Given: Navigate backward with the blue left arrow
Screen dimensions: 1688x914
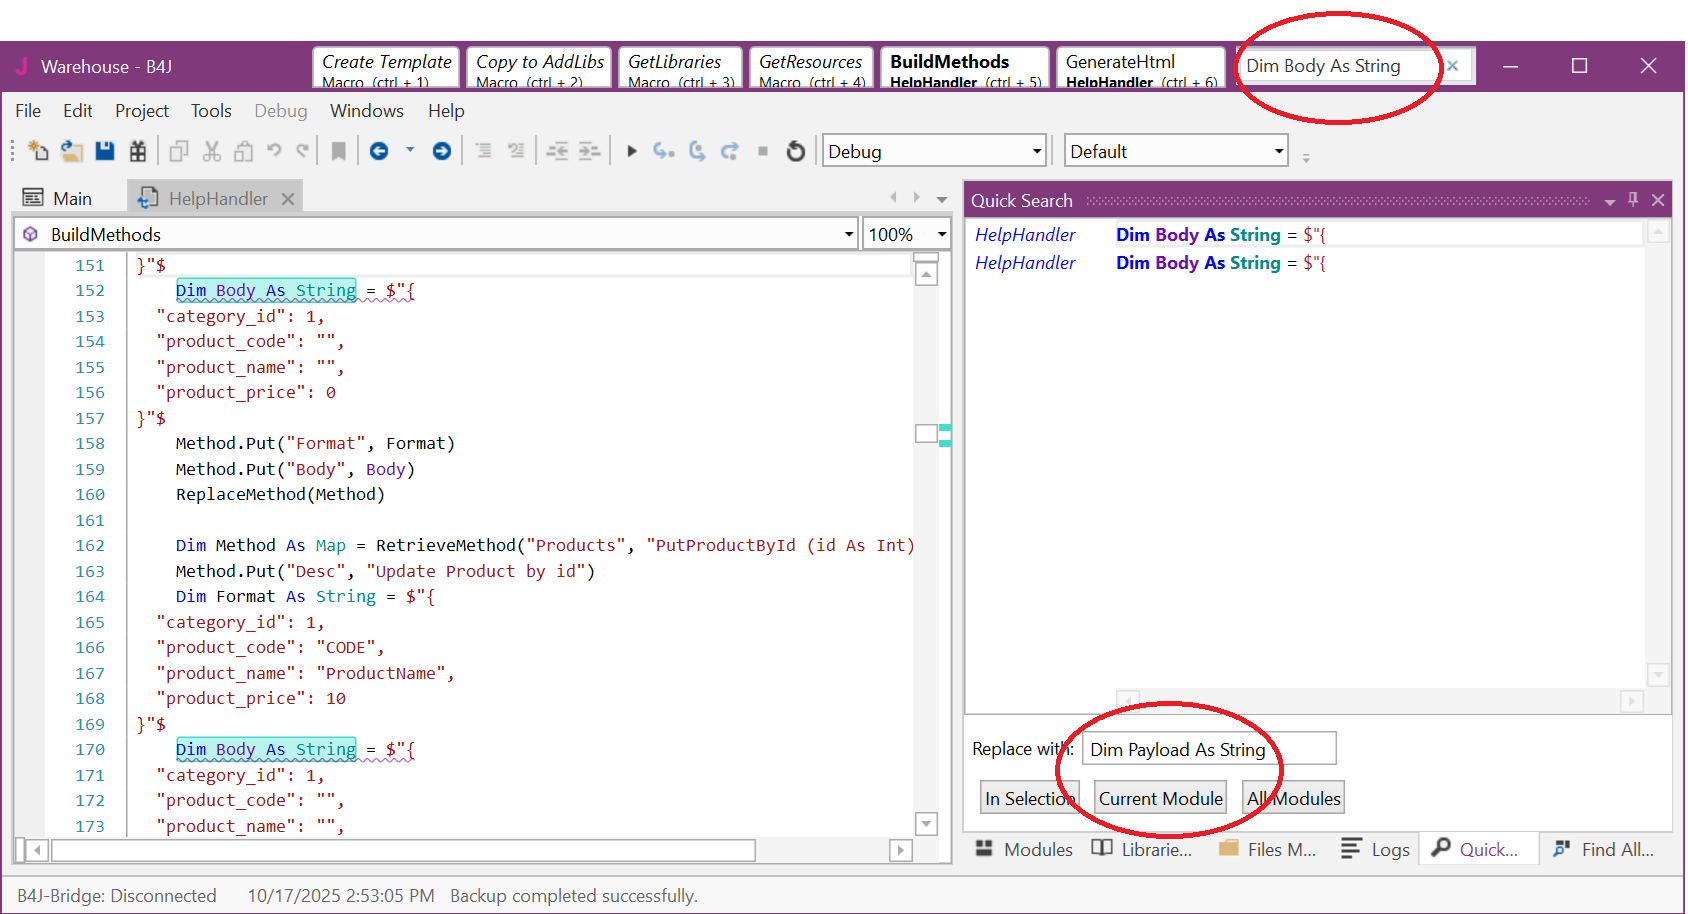Looking at the screenshot, I should [x=379, y=151].
